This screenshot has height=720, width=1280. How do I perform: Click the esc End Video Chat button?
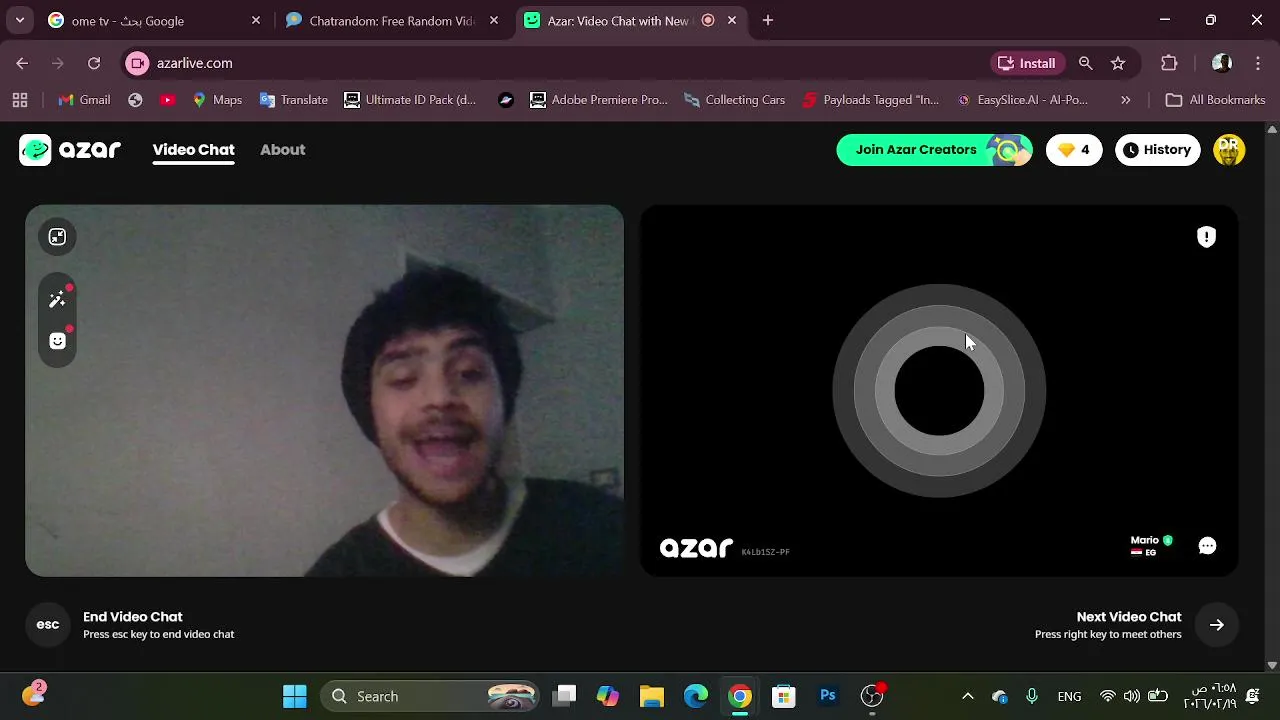coord(48,625)
